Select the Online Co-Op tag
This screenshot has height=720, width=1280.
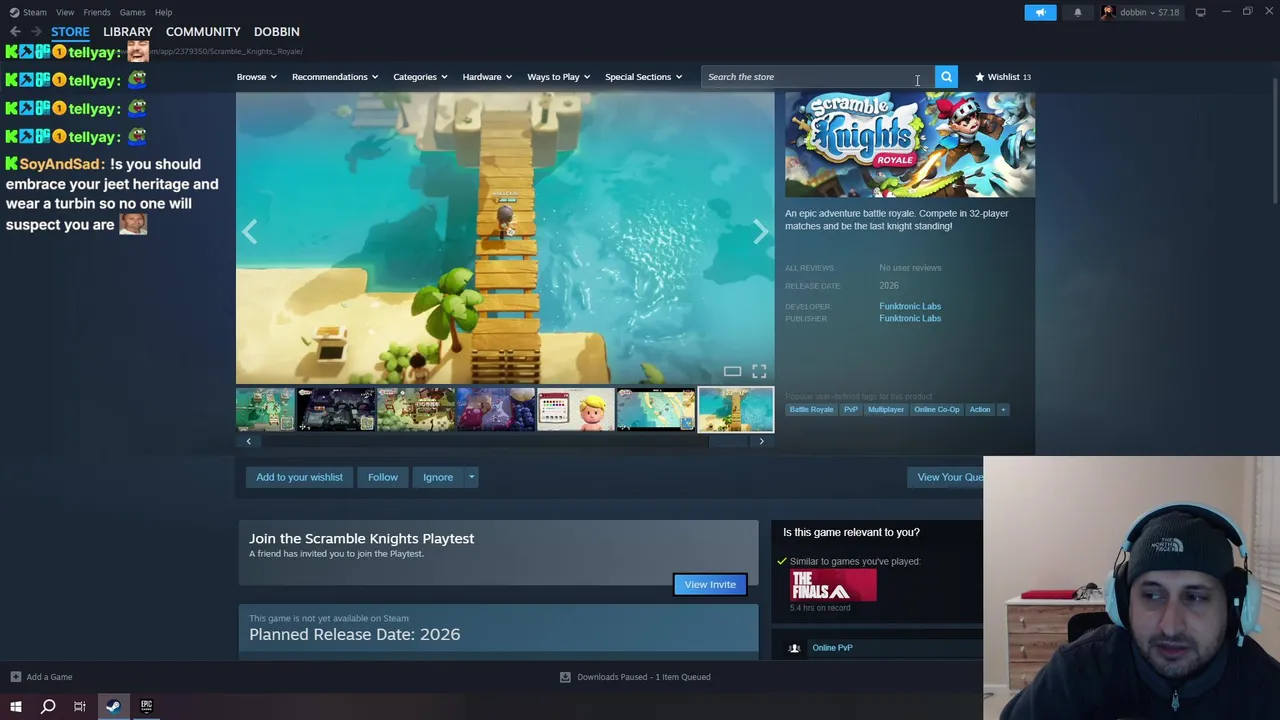(937, 409)
